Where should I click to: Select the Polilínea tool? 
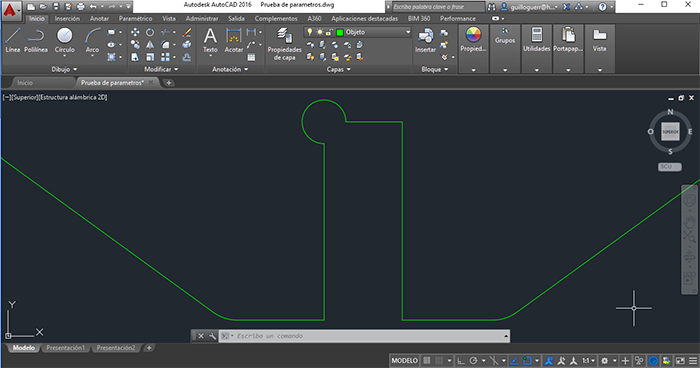tap(36, 40)
